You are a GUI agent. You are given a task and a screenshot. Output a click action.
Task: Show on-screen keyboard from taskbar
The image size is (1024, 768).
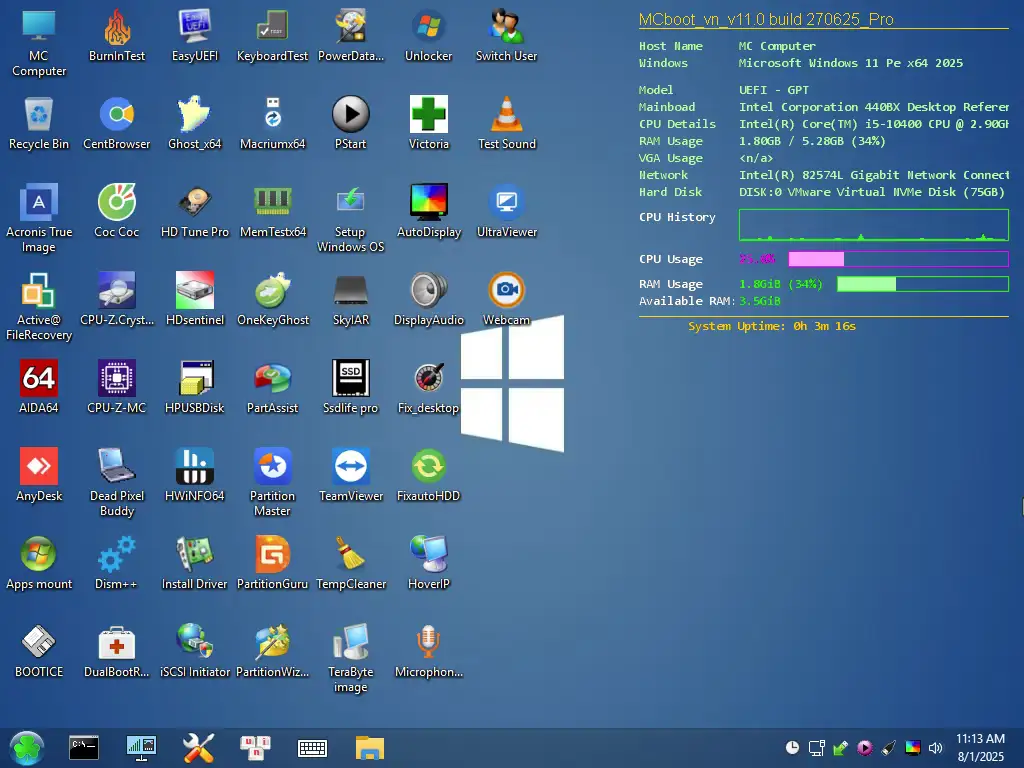[x=312, y=747]
